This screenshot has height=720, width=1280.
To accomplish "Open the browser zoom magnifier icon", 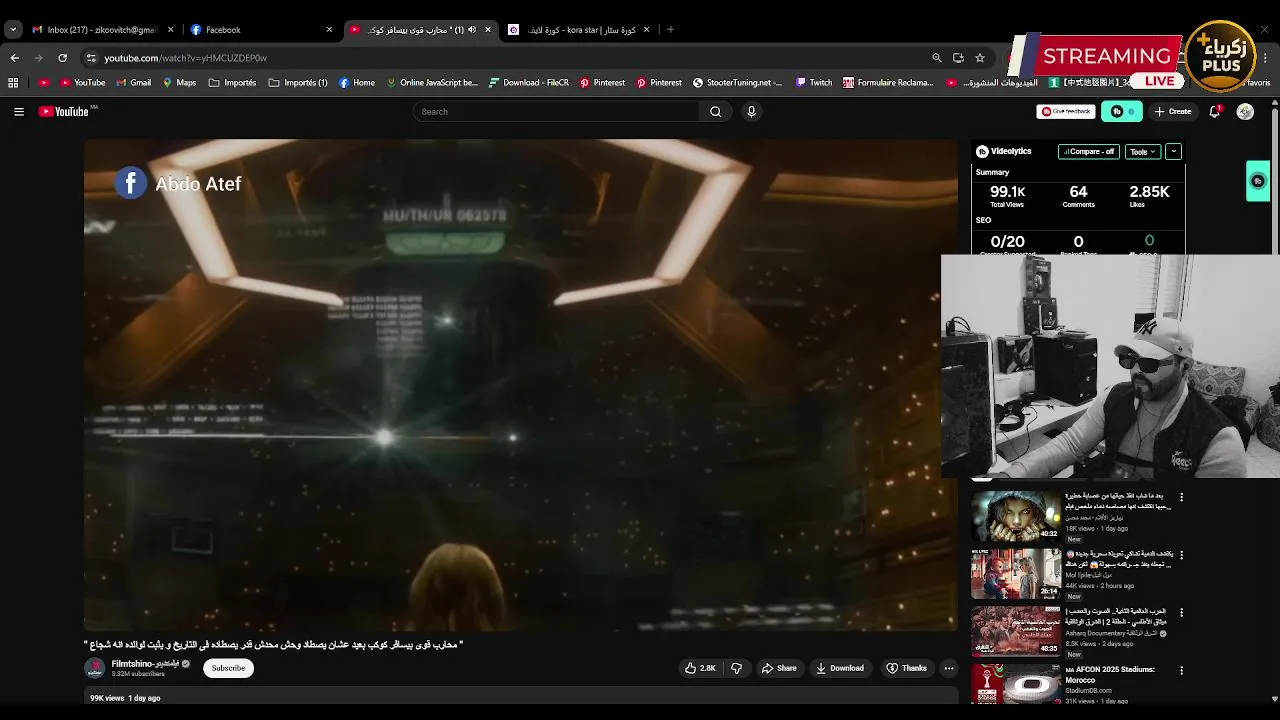I will click(x=936, y=58).
